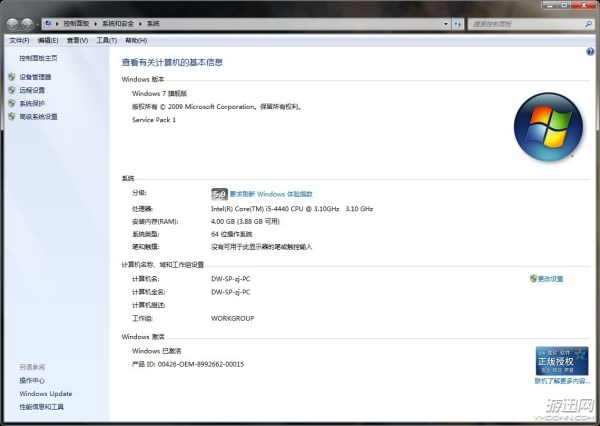Click the computer icon in address bar
The image size is (600, 426).
(x=48, y=24)
